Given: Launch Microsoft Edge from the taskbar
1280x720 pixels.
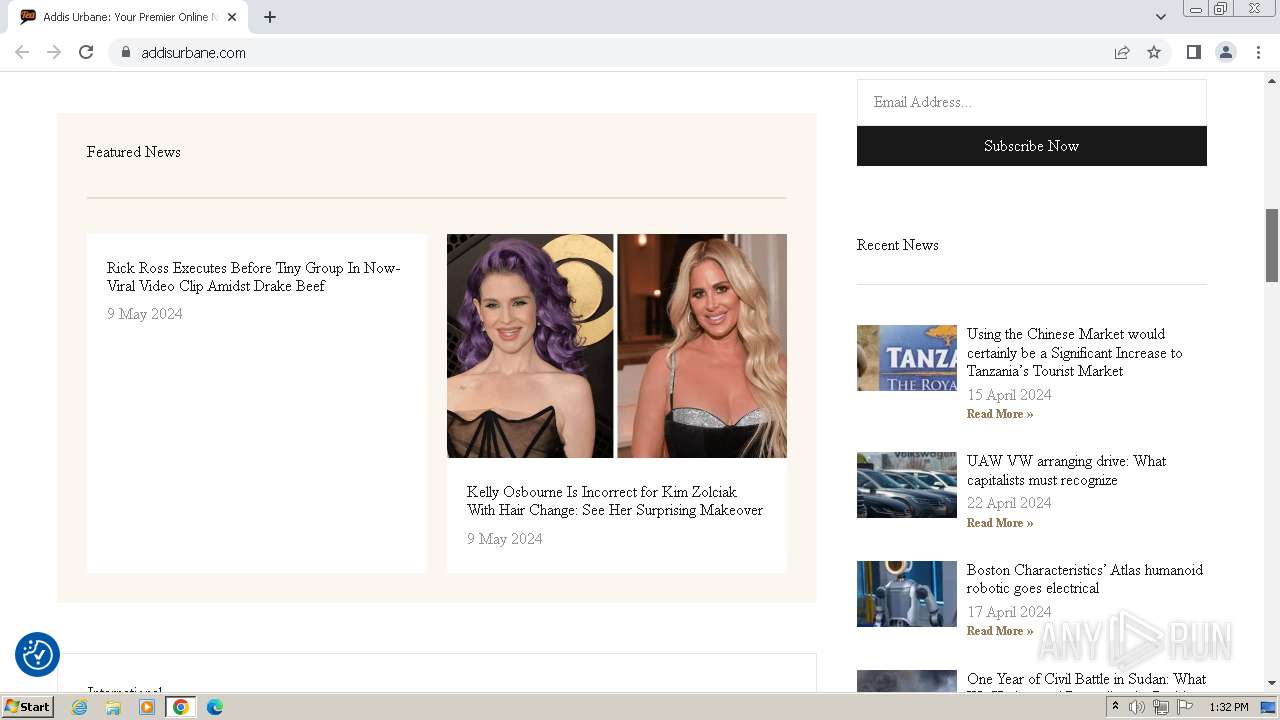Looking at the screenshot, I should (x=215, y=707).
